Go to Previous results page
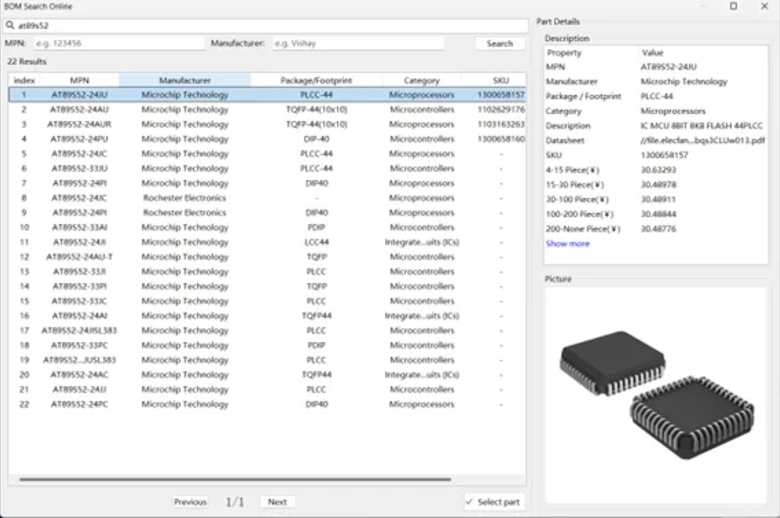The image size is (780, 518). 190,502
